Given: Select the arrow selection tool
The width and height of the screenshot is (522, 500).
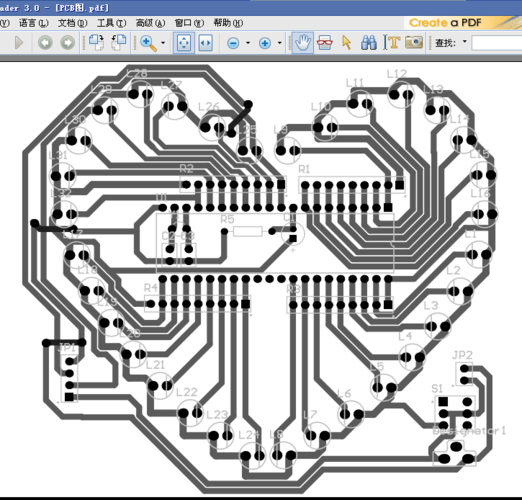Looking at the screenshot, I should (347, 43).
